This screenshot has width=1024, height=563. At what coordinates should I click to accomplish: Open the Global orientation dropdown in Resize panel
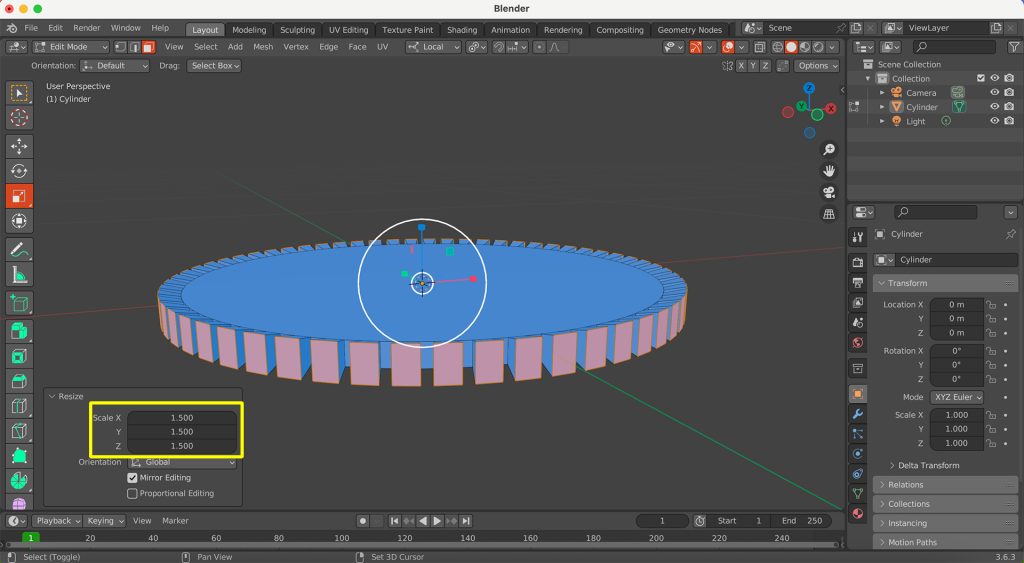(182, 462)
